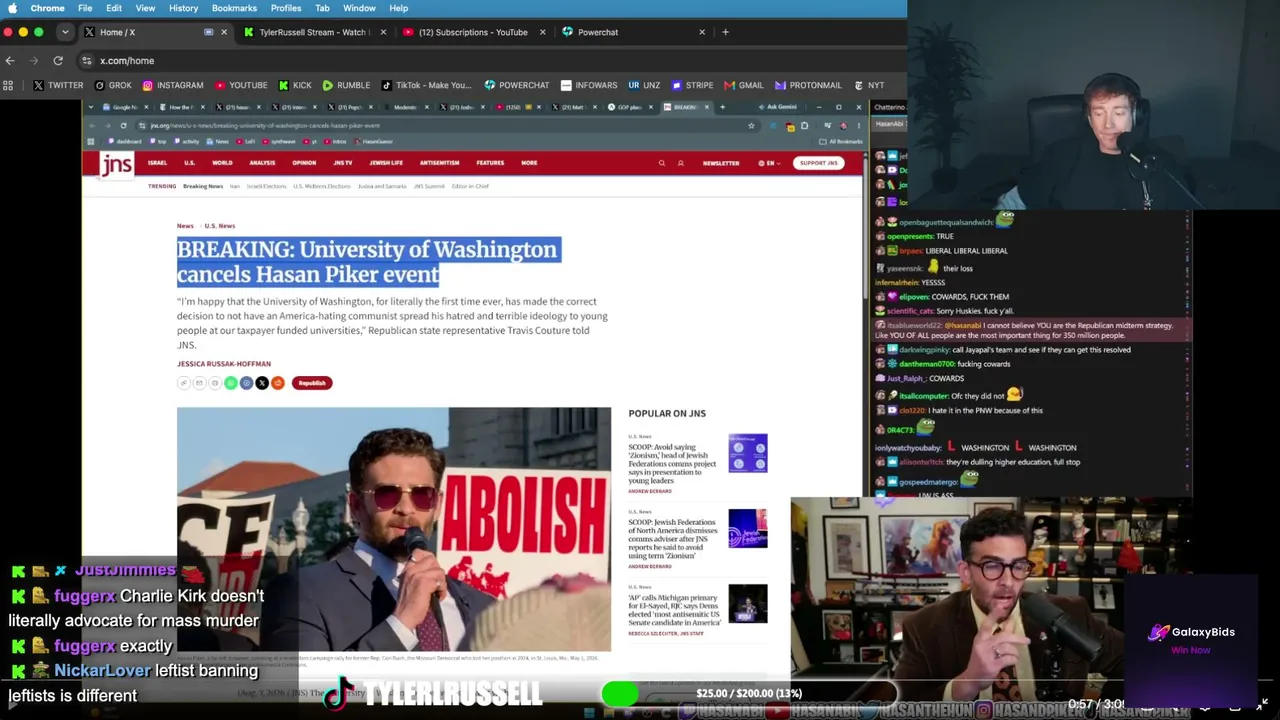Focus the x.com/home address bar

tap(490, 61)
